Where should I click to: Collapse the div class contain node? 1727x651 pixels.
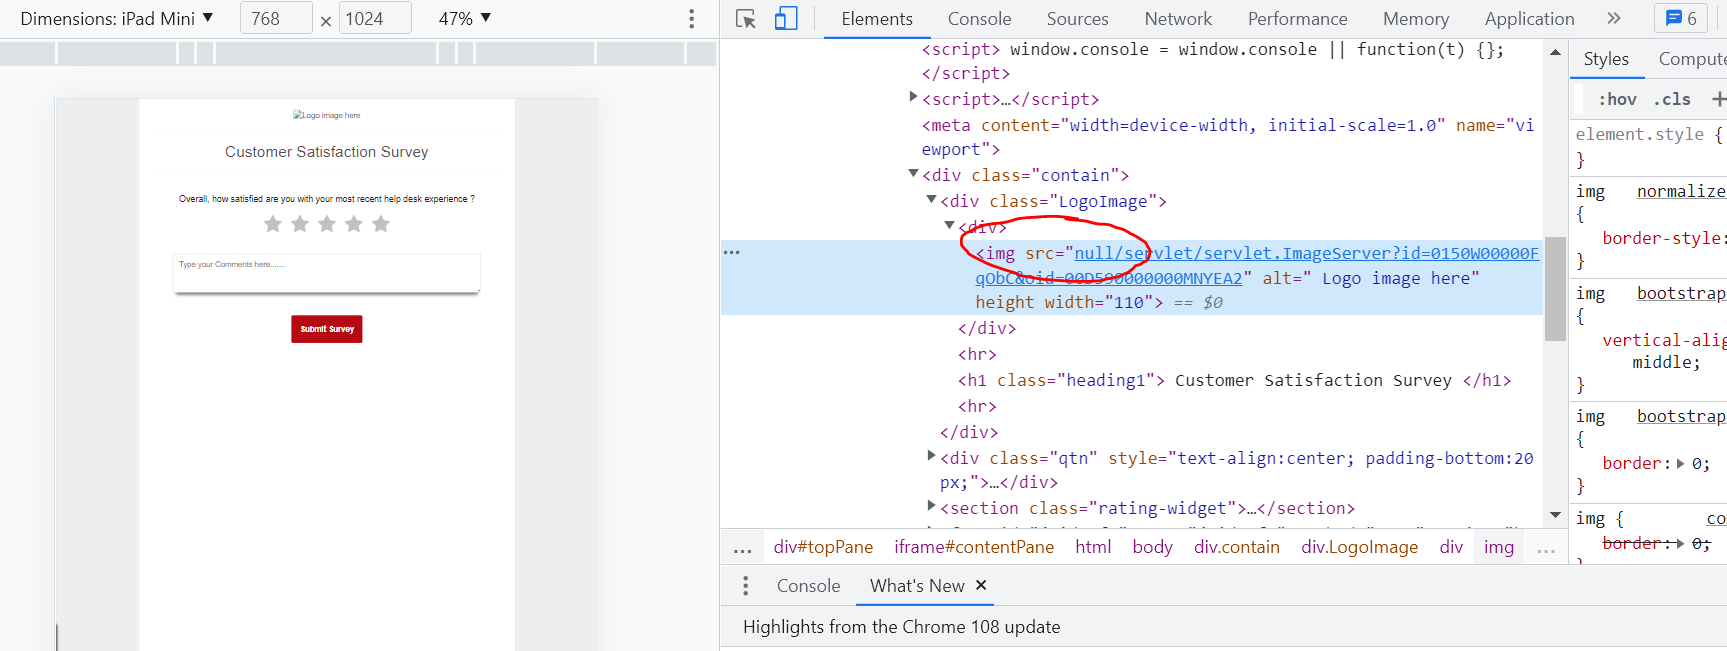(913, 174)
